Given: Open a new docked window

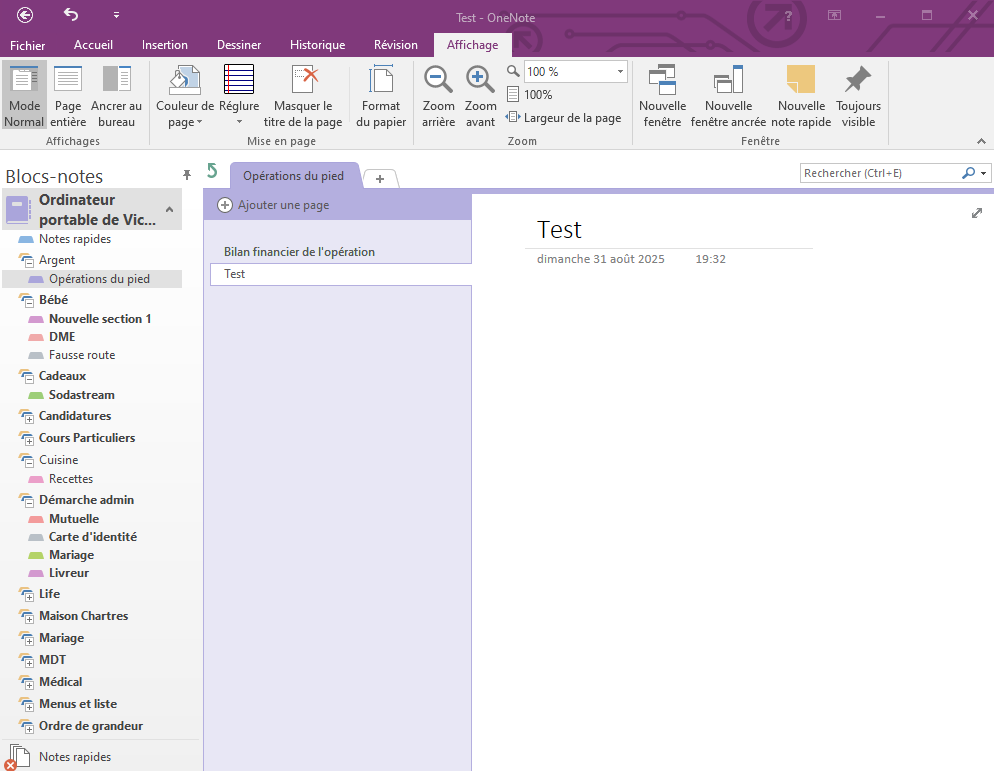Looking at the screenshot, I should tap(728, 96).
